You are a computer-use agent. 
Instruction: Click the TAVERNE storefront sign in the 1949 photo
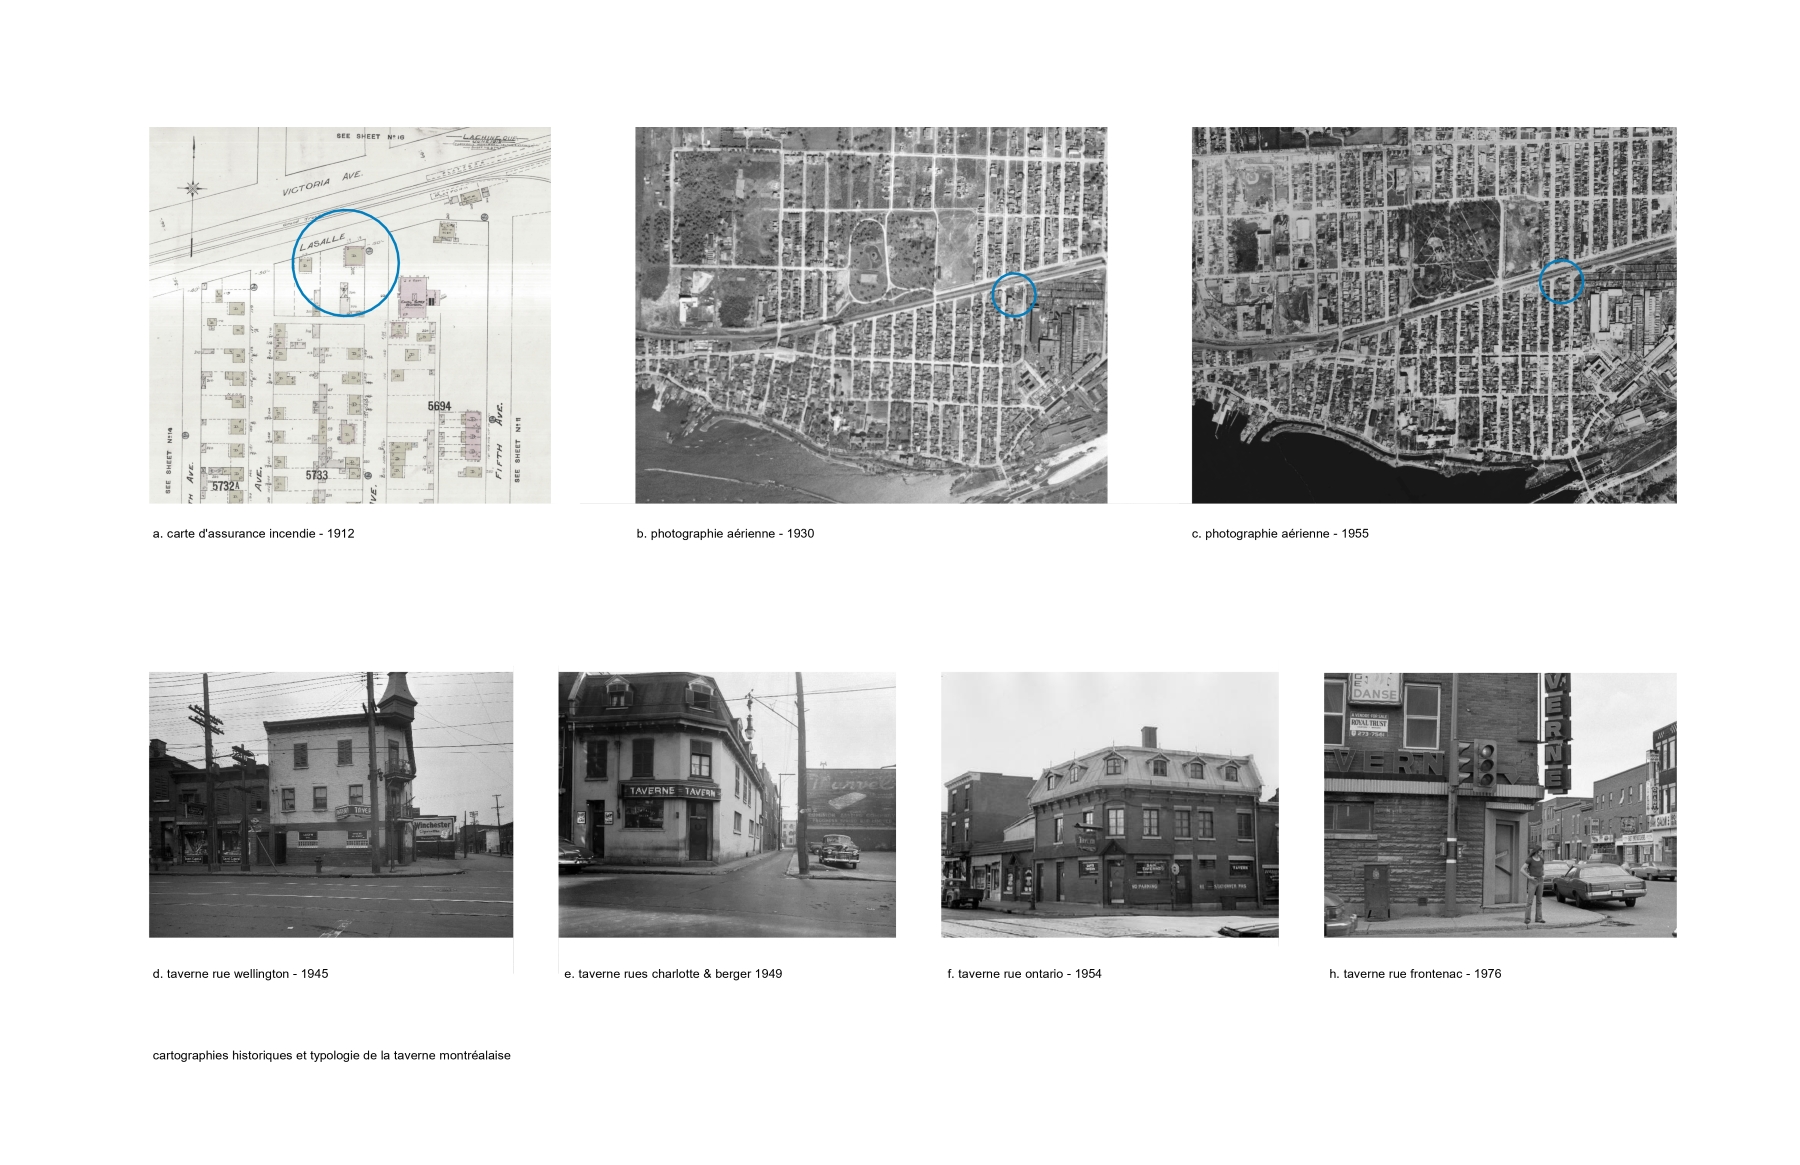(x=671, y=791)
